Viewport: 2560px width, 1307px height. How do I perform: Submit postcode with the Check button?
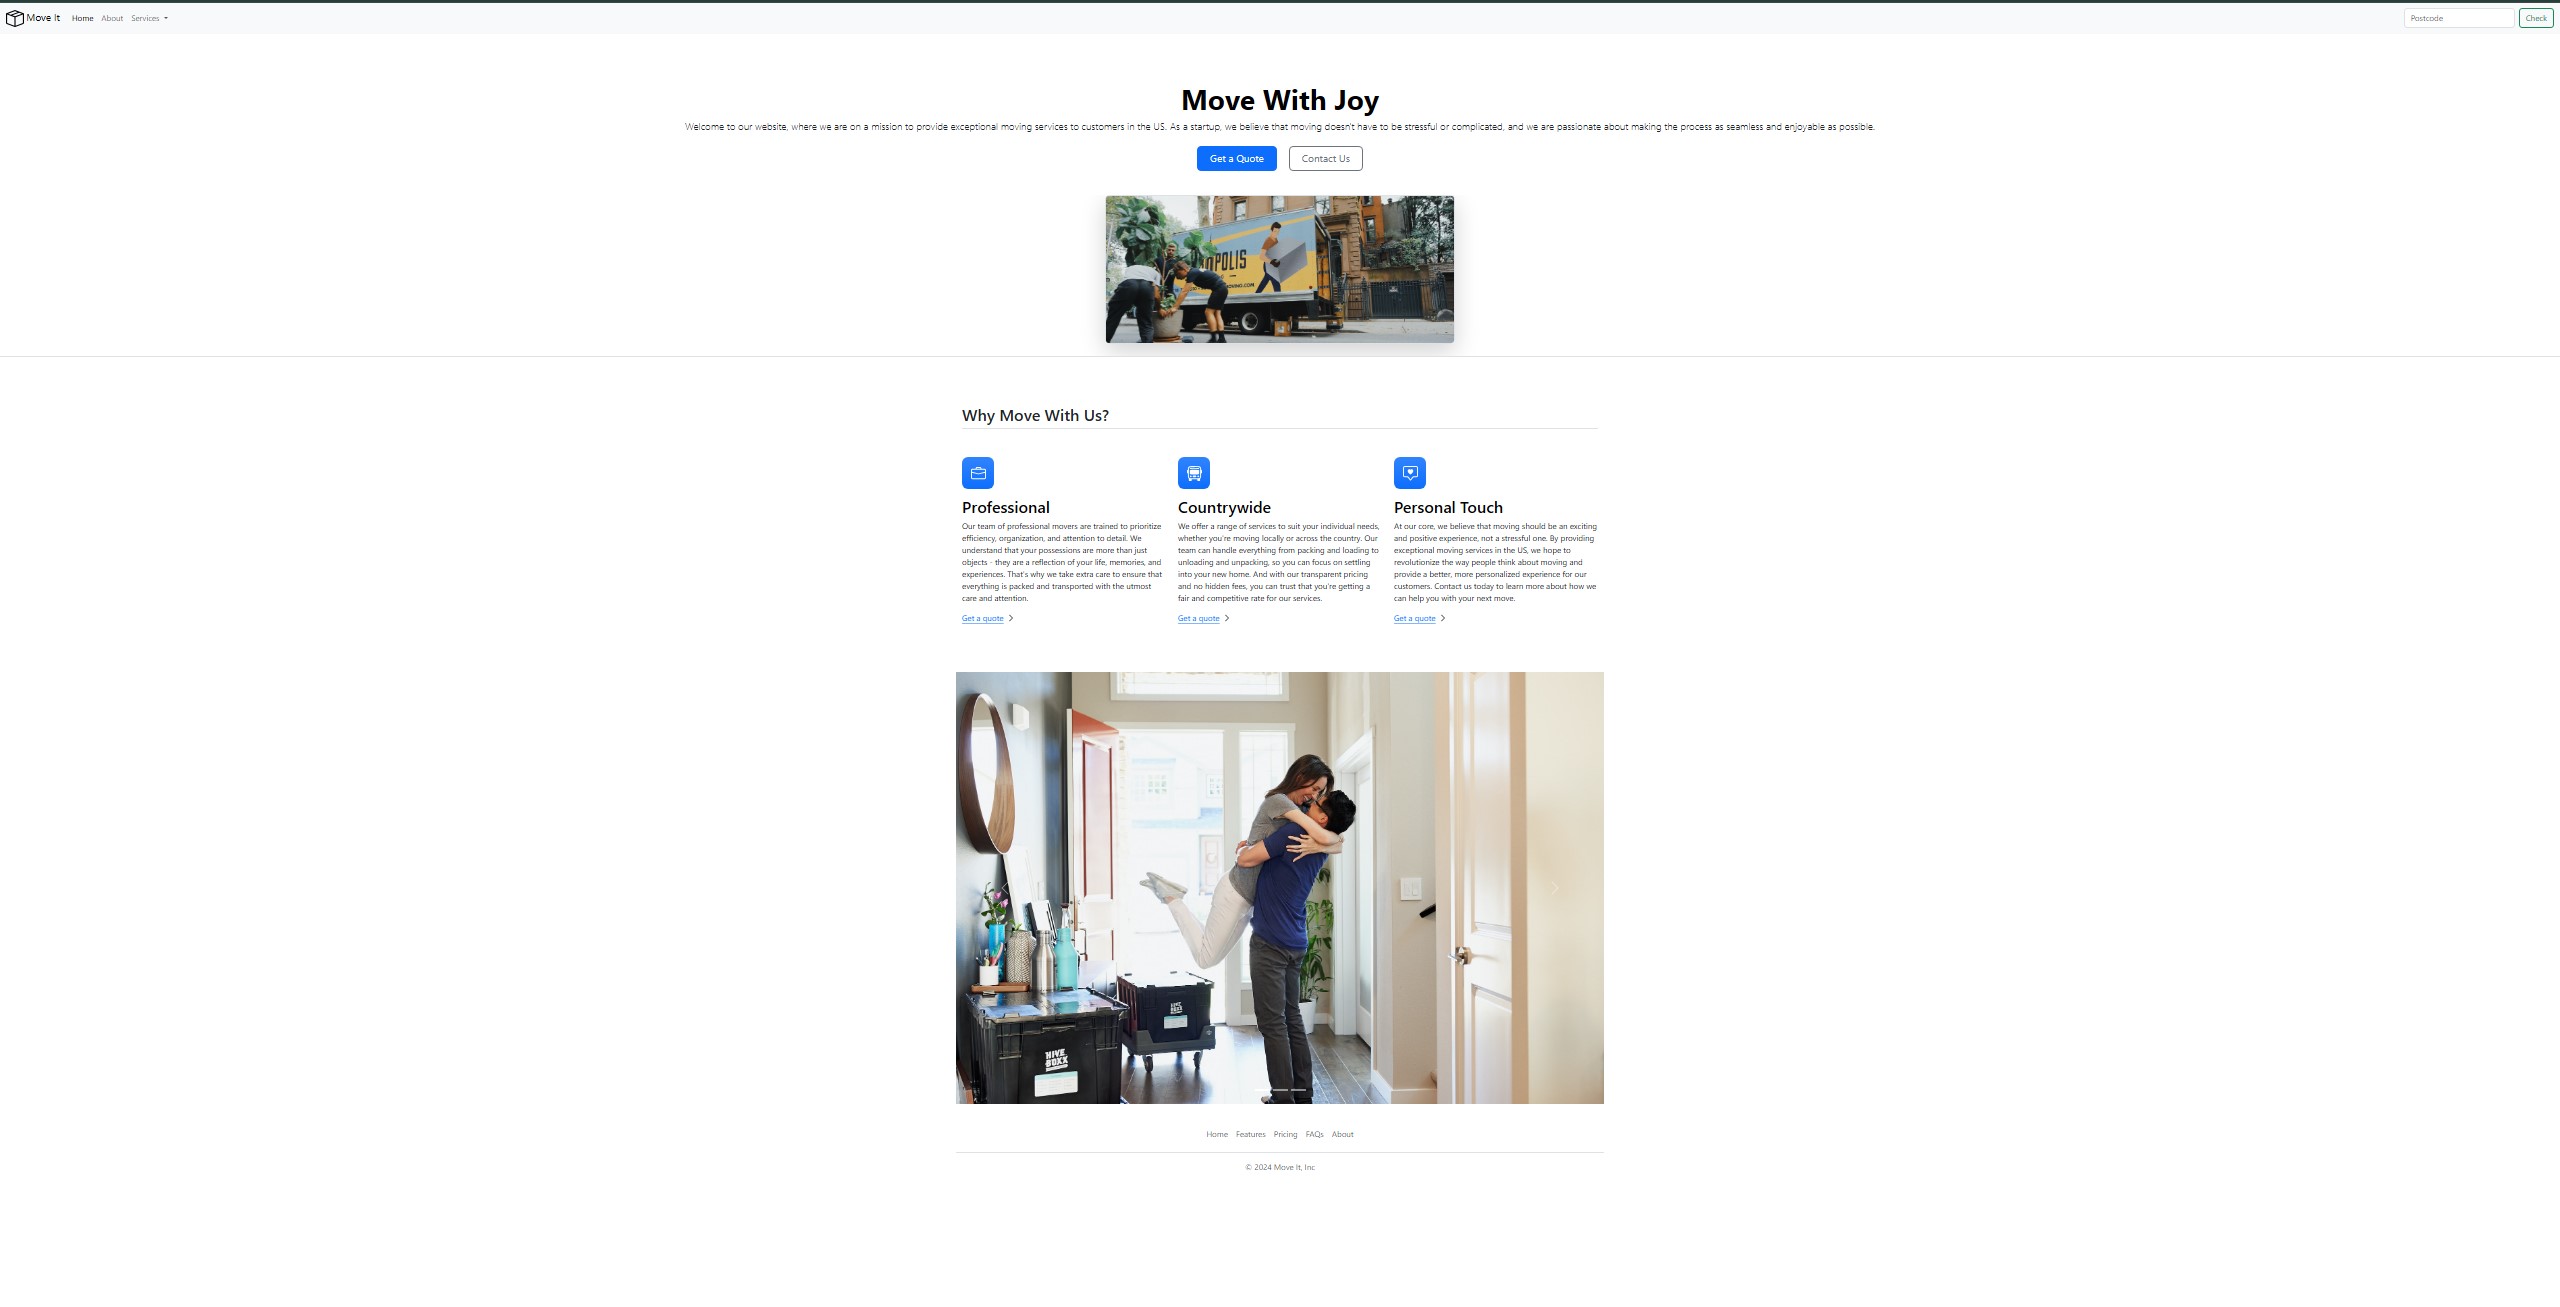(x=2535, y=18)
